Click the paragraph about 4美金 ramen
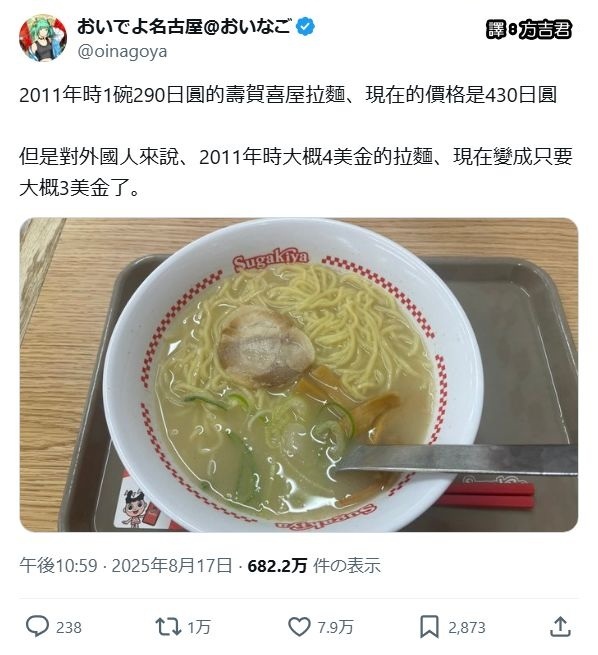The image size is (598, 655). pos(296,173)
